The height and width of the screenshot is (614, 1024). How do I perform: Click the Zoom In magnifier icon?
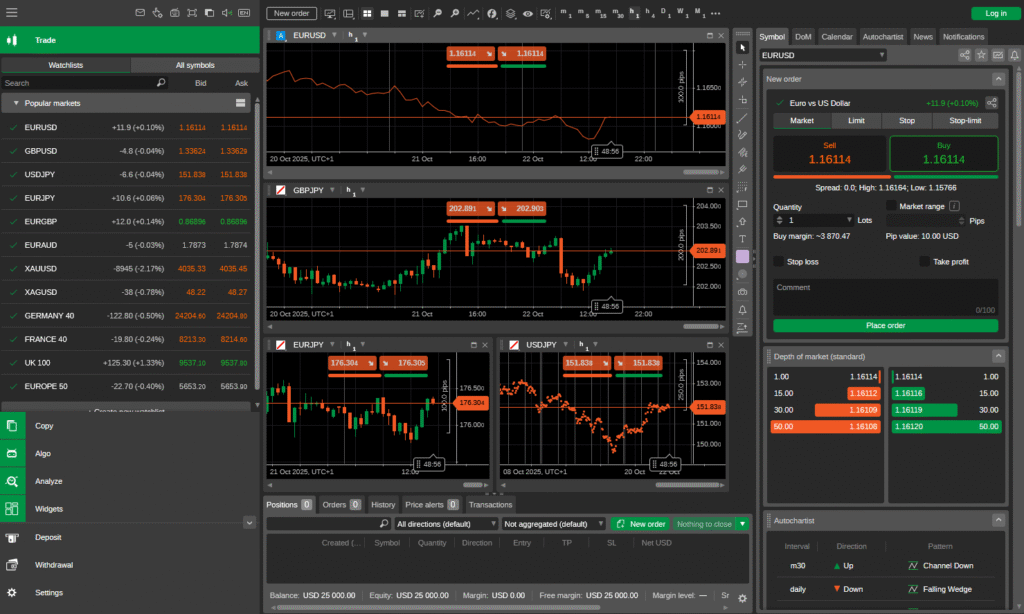coord(454,13)
